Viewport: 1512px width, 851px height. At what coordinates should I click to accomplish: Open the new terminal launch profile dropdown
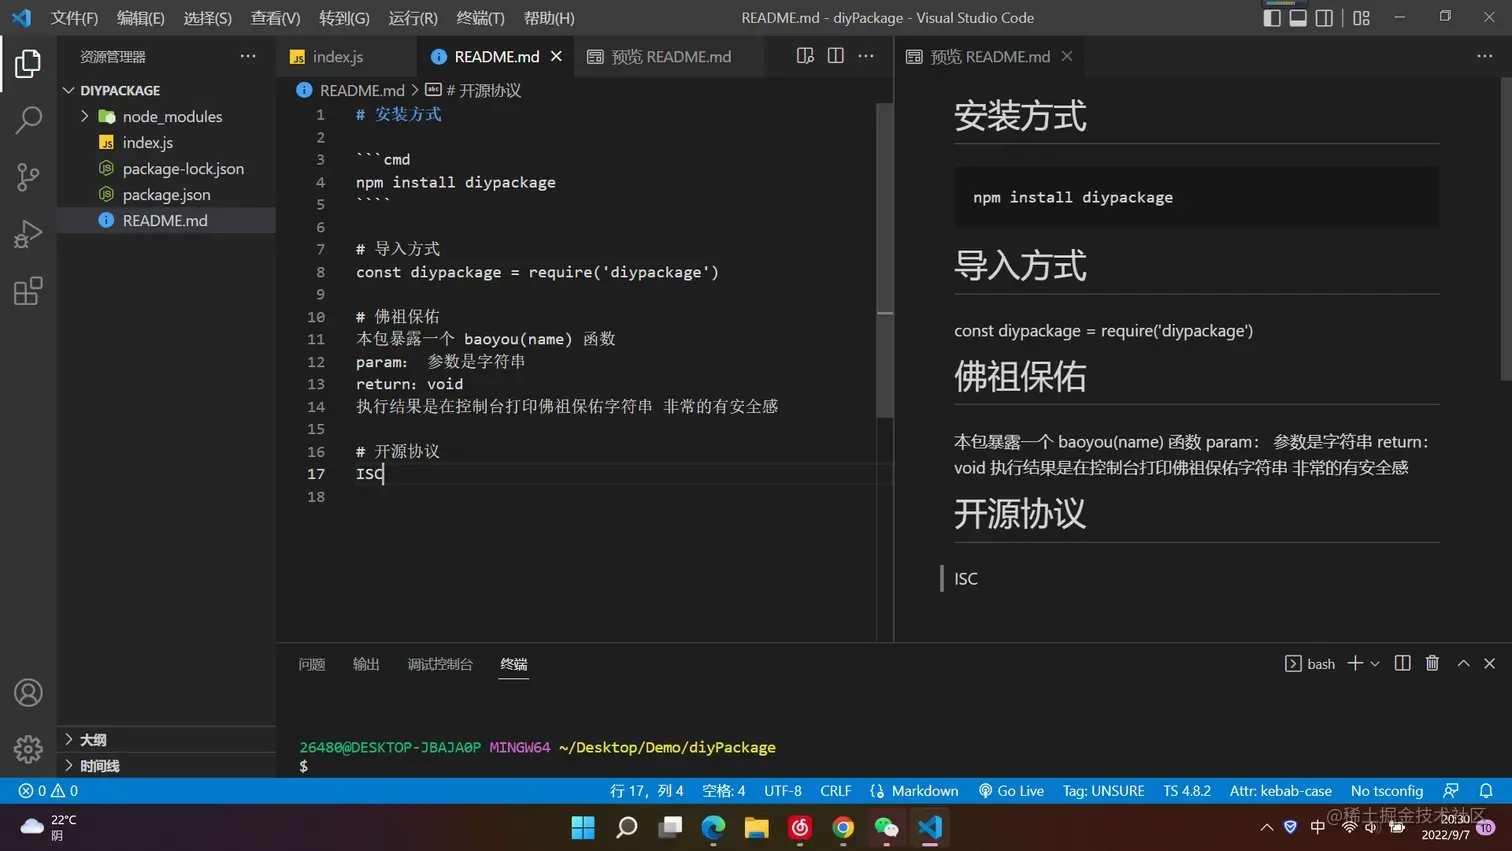(1375, 663)
